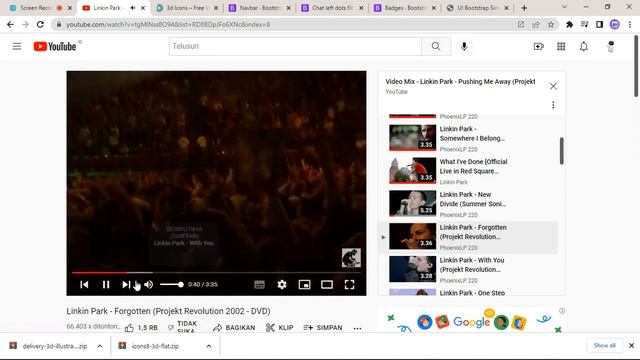Play Somewhere I Belong from the playlist

coord(468,138)
